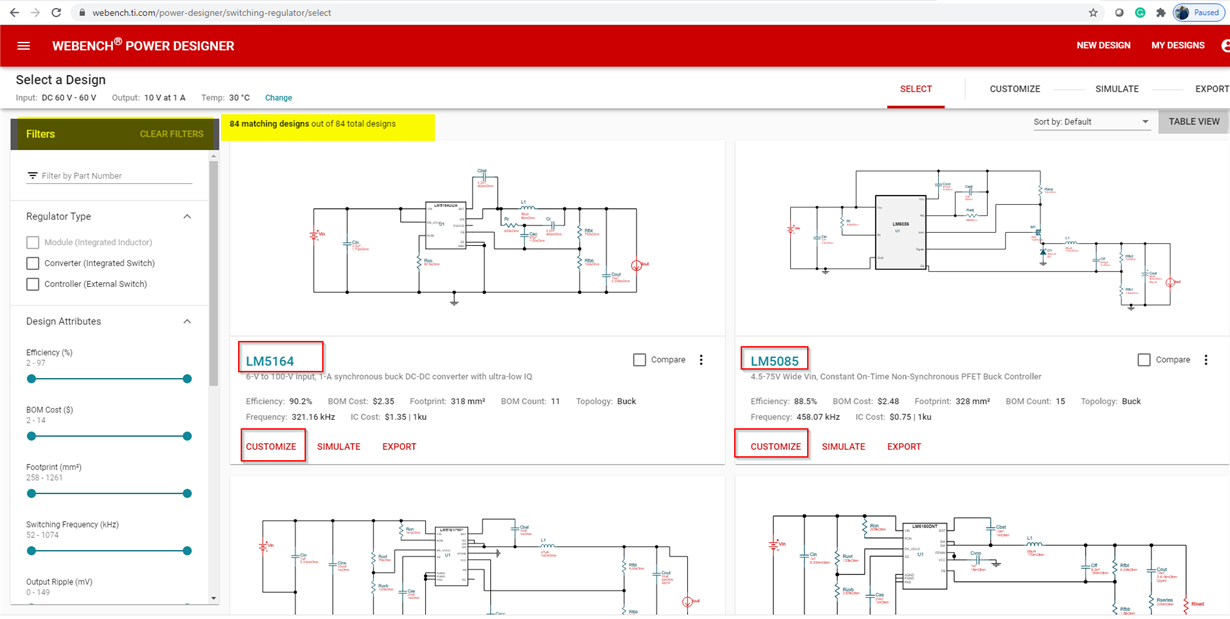Click the LM5085 schematic thumbnail
This screenshot has height=619, width=1230.
coord(981,238)
